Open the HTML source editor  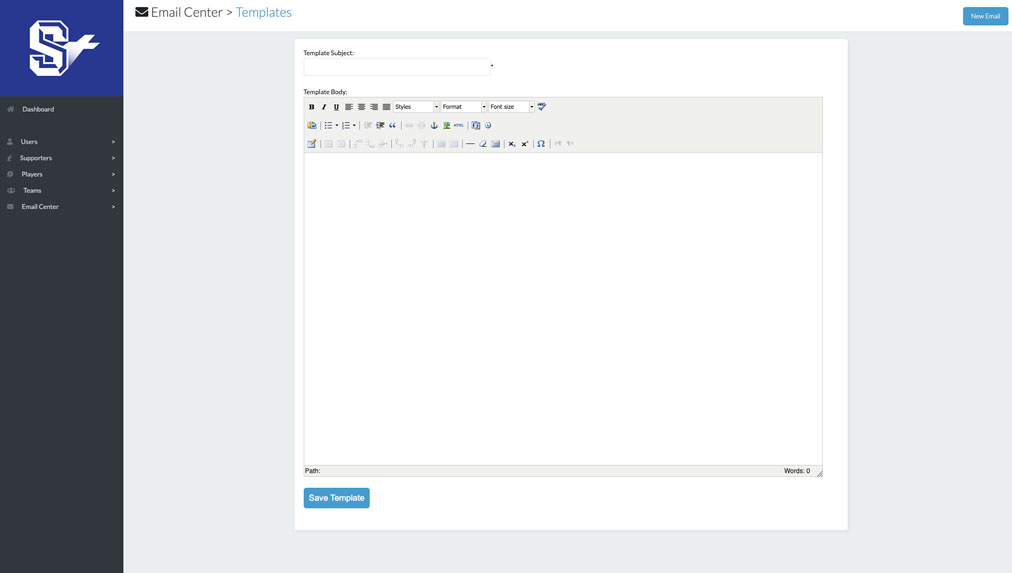(x=459, y=126)
